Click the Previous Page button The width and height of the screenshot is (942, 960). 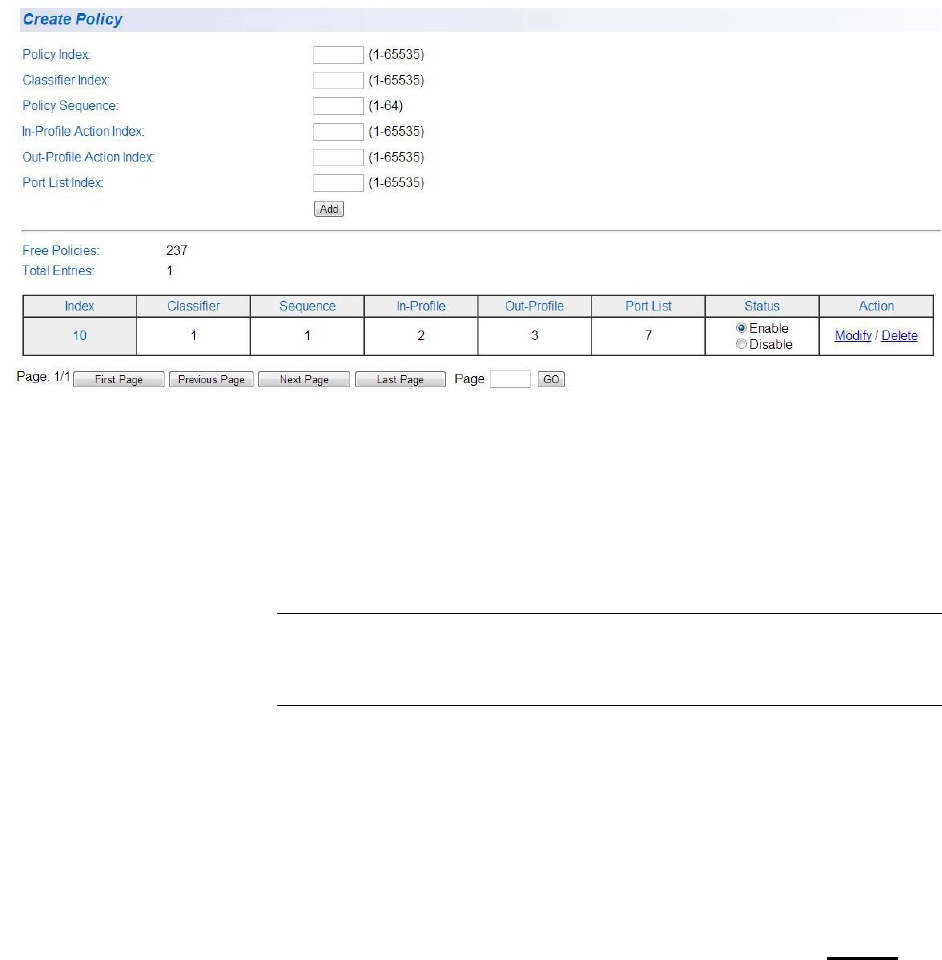[211, 380]
